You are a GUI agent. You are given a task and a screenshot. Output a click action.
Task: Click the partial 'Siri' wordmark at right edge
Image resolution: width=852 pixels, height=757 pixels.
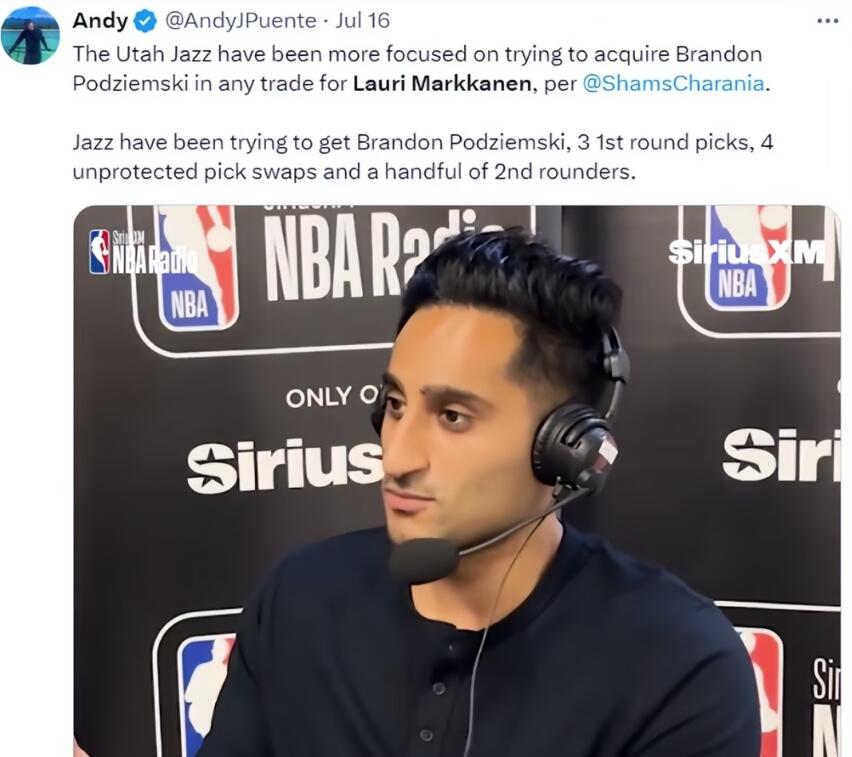(x=781, y=454)
